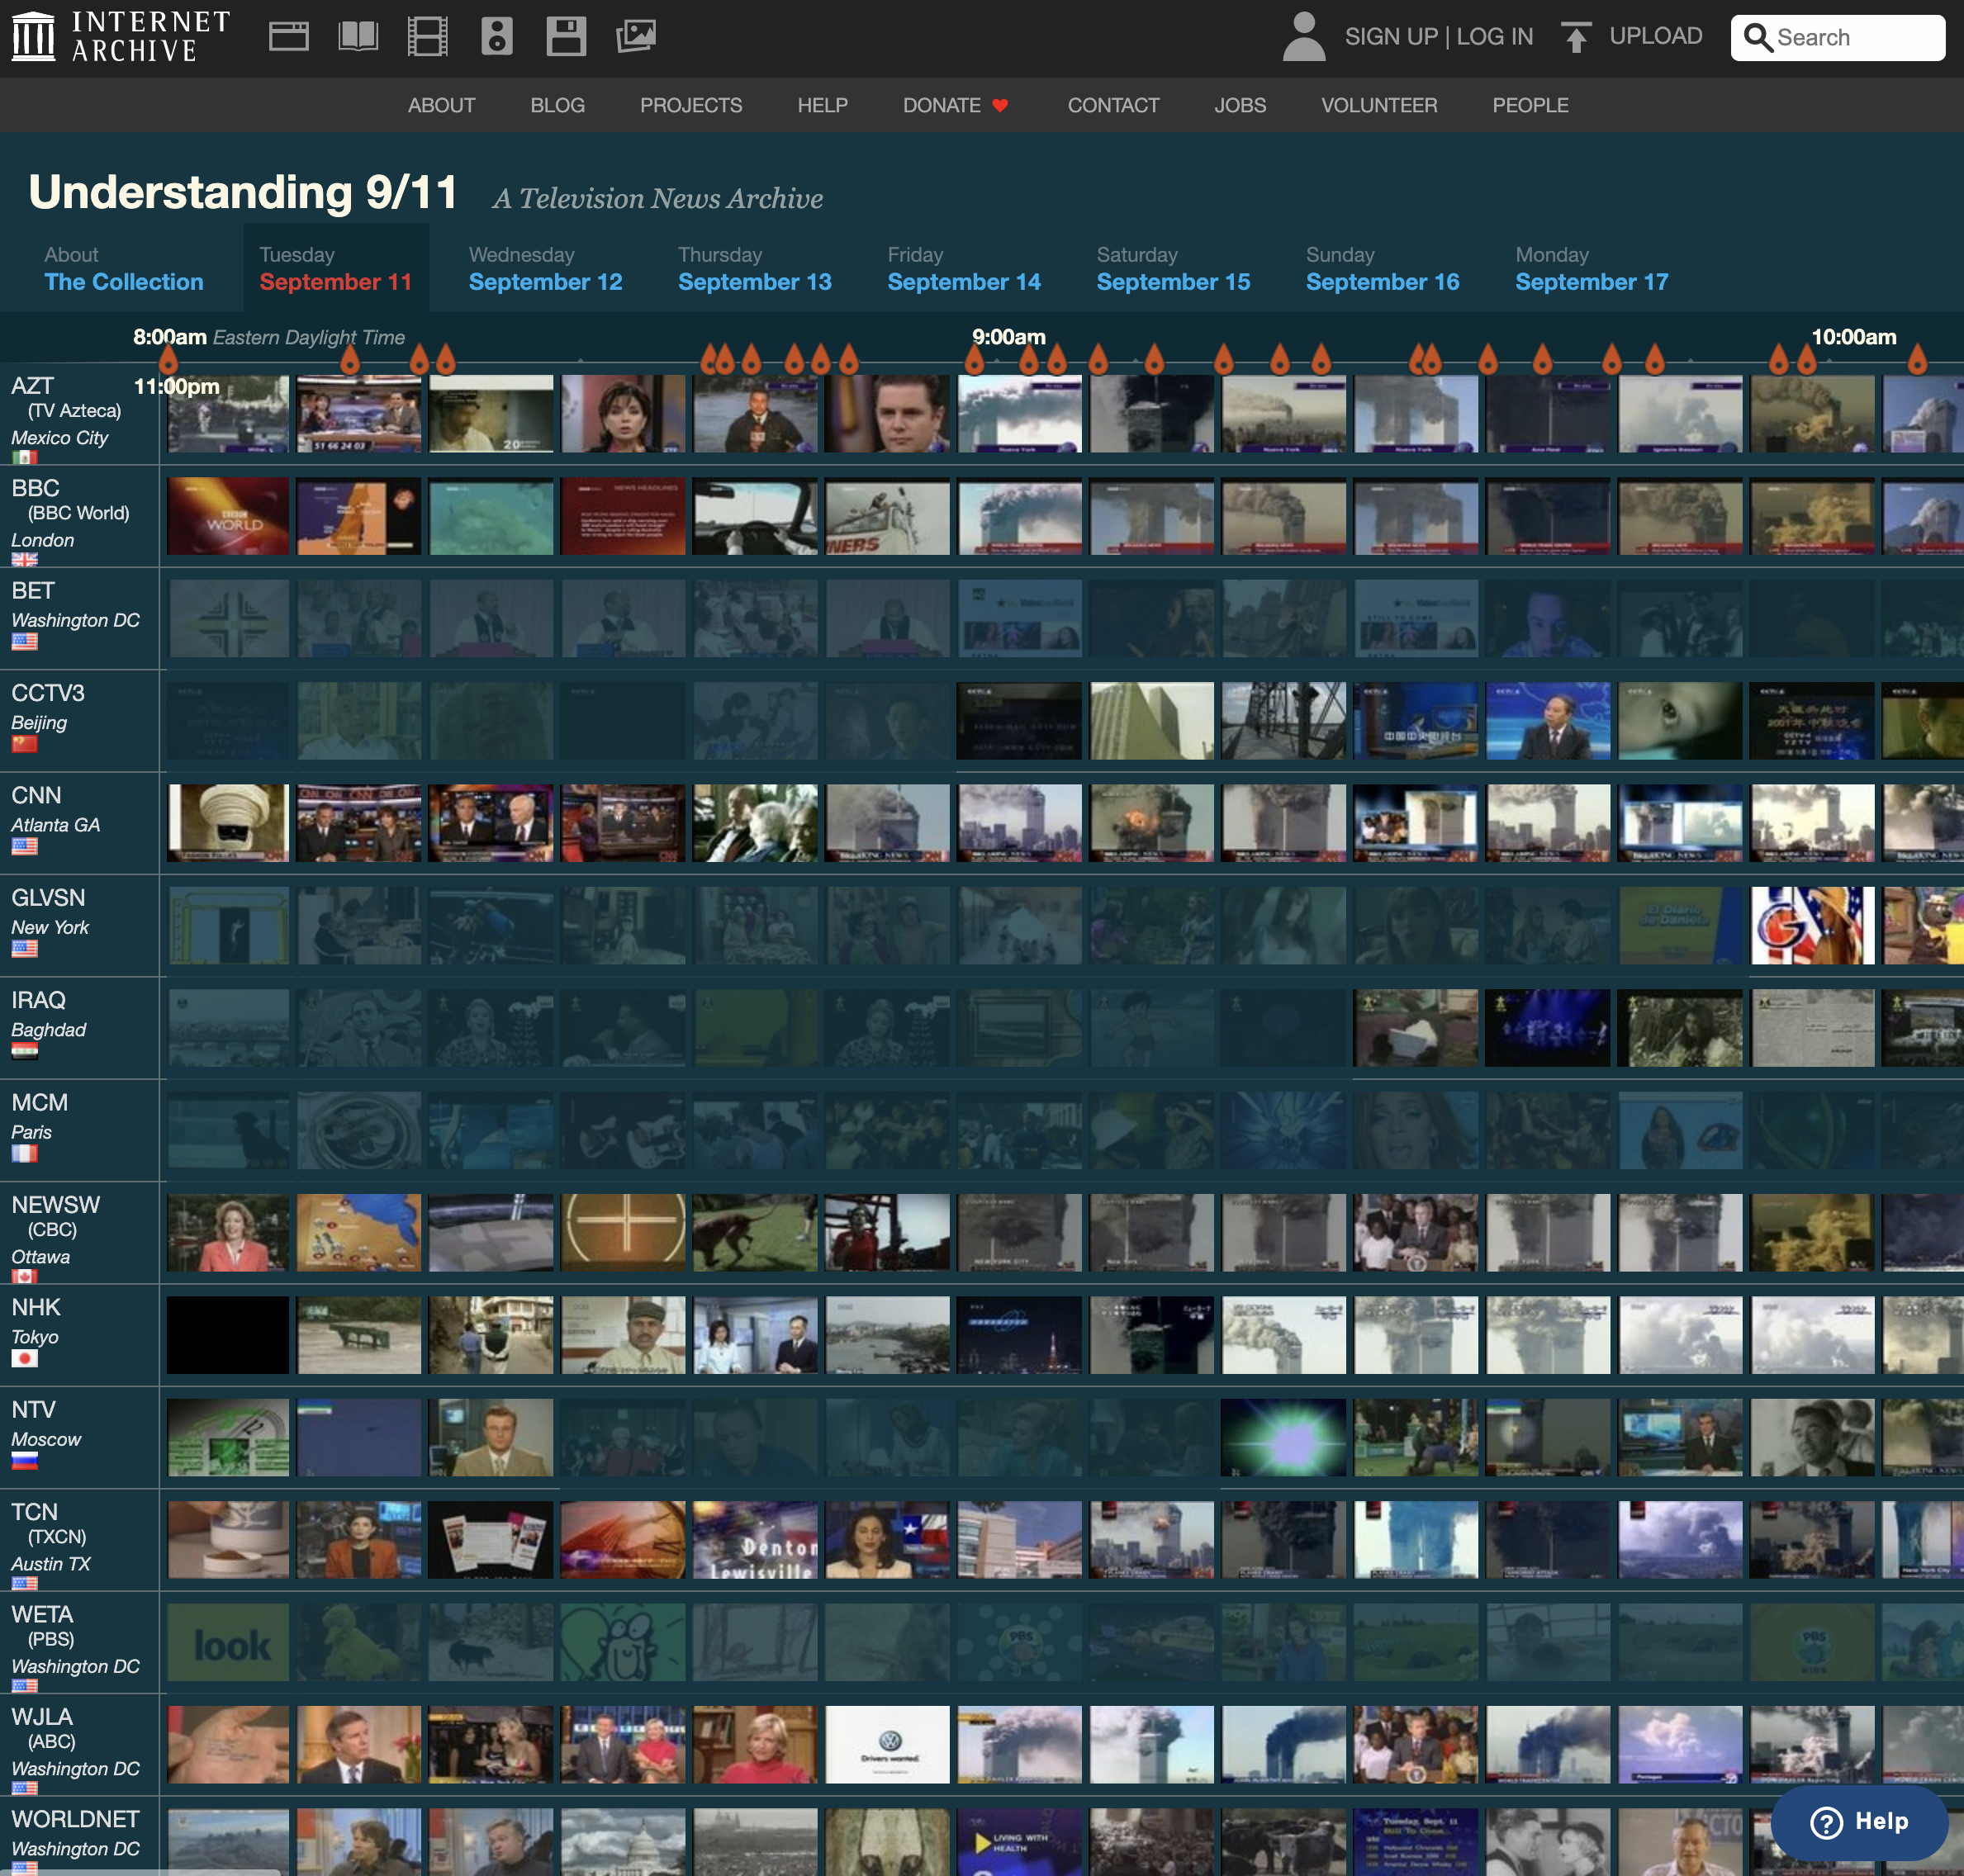1964x1876 pixels.
Task: Open the HELP menu link
Action: pyautogui.click(x=822, y=105)
